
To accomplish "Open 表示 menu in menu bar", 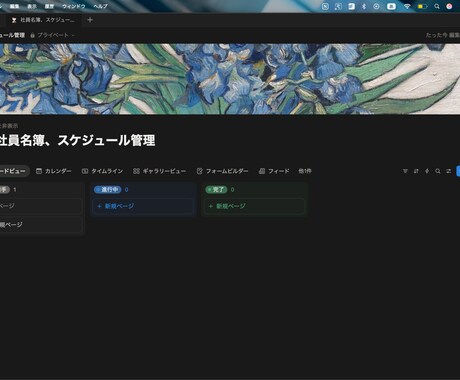I will pyautogui.click(x=32, y=6).
